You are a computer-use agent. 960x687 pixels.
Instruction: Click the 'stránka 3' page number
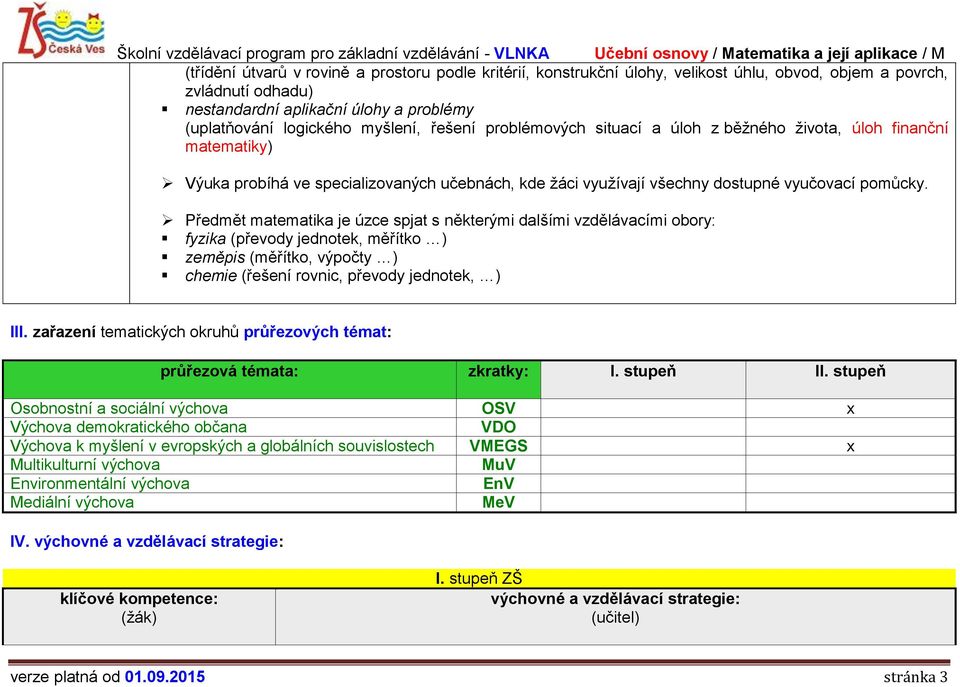[x=915, y=677]
